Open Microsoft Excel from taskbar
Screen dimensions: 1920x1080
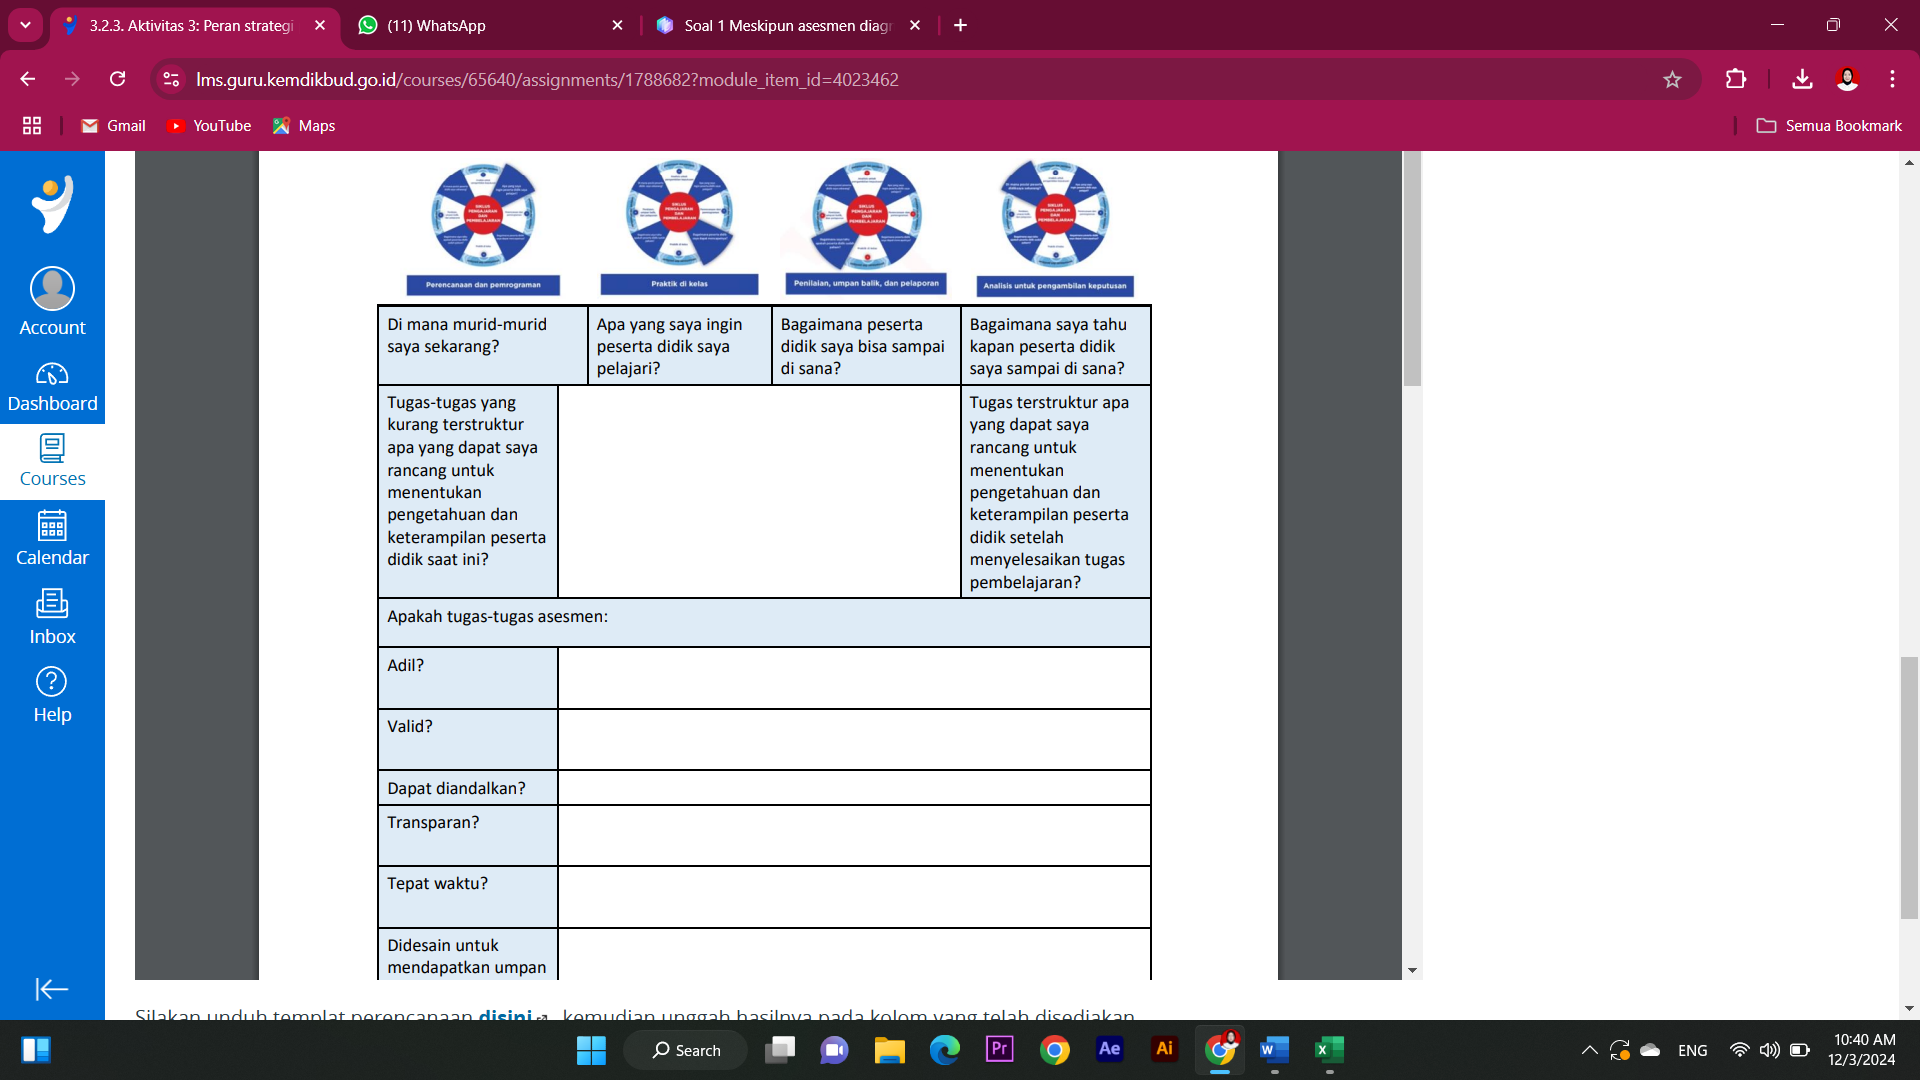(x=1329, y=1050)
